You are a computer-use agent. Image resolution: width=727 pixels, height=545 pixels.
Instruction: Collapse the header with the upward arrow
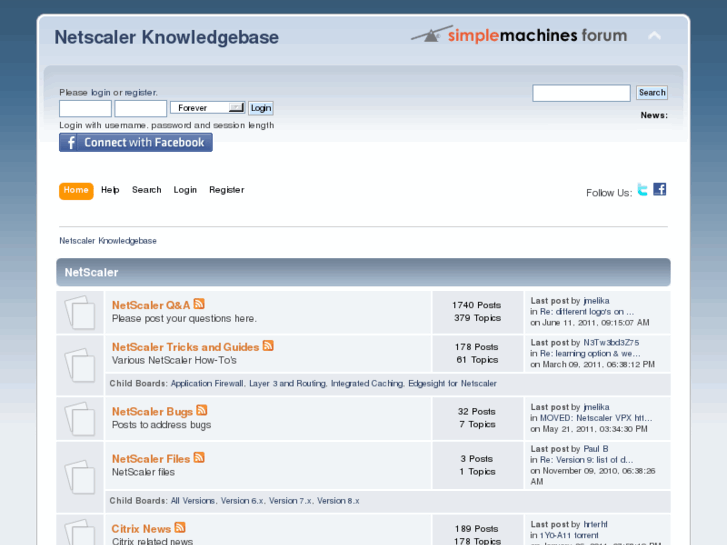point(654,36)
